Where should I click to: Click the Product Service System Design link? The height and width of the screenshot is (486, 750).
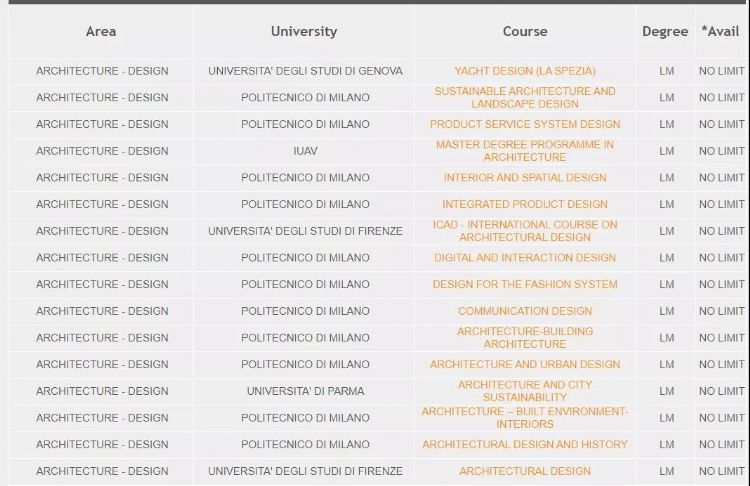coord(525,124)
